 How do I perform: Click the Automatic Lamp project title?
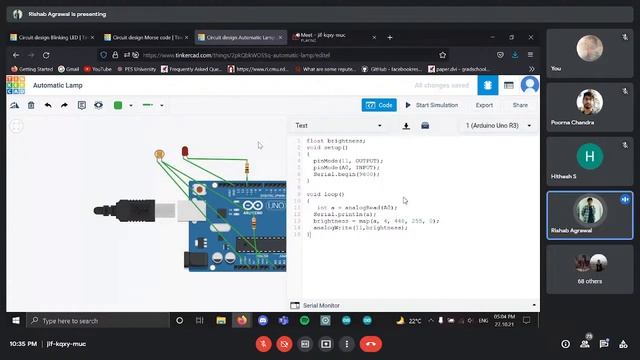pyautogui.click(x=58, y=85)
